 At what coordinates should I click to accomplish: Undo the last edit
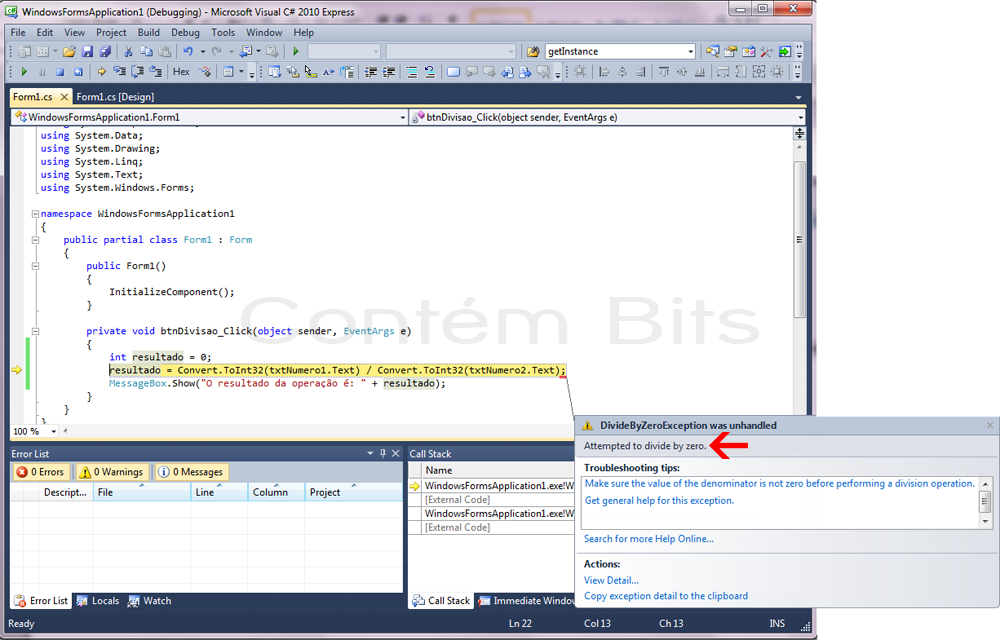click(188, 52)
